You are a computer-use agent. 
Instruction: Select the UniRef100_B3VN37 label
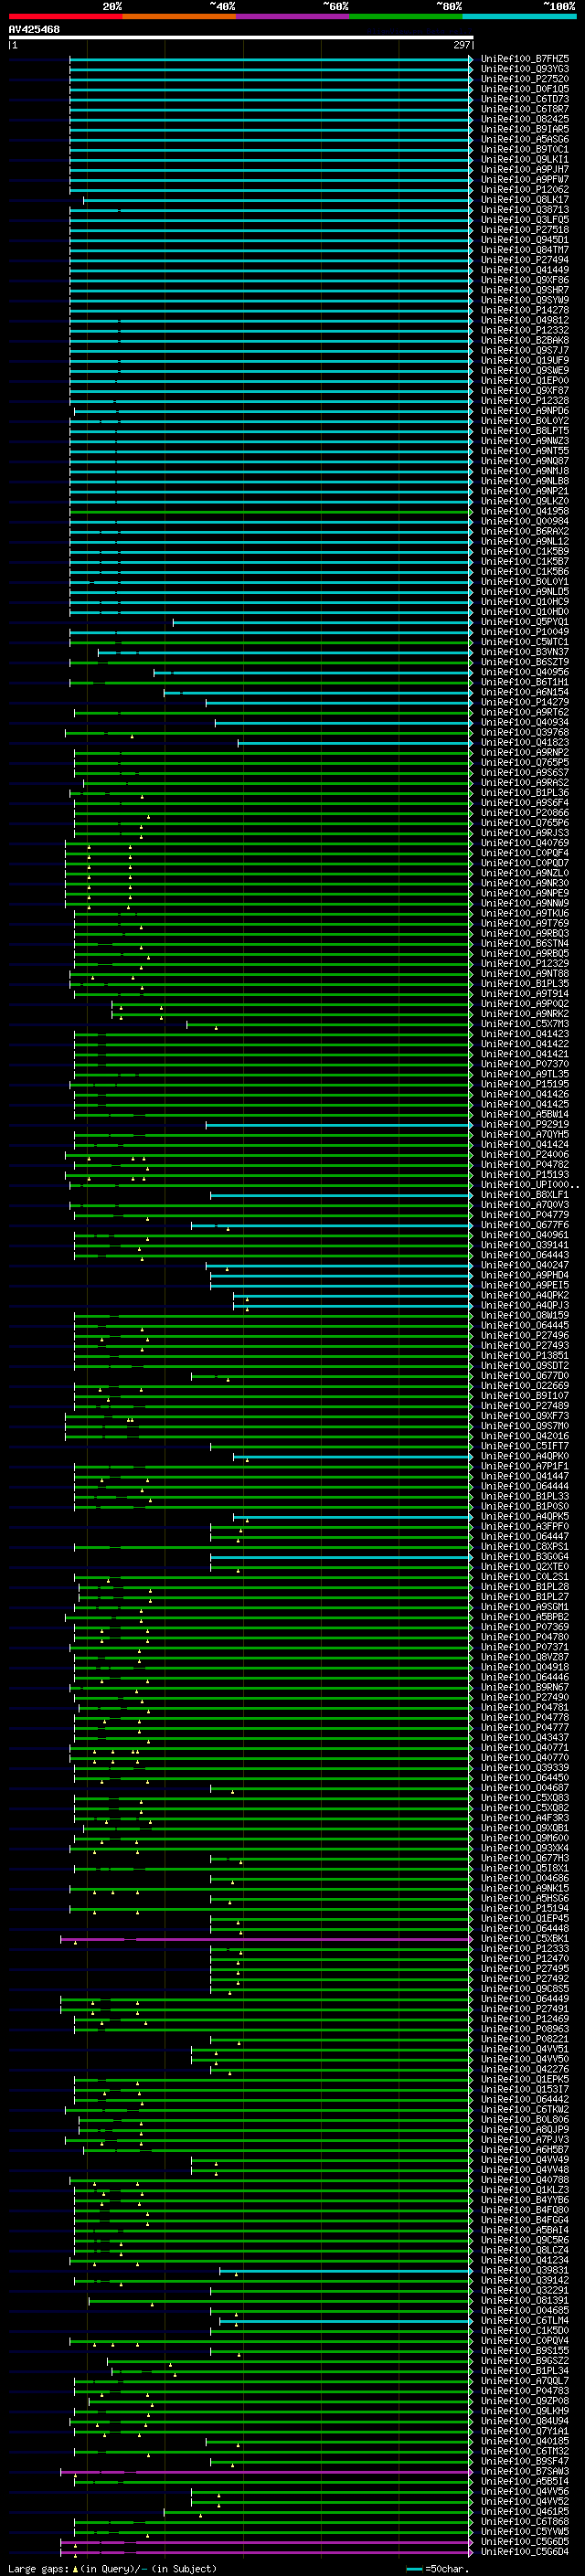tap(524, 652)
